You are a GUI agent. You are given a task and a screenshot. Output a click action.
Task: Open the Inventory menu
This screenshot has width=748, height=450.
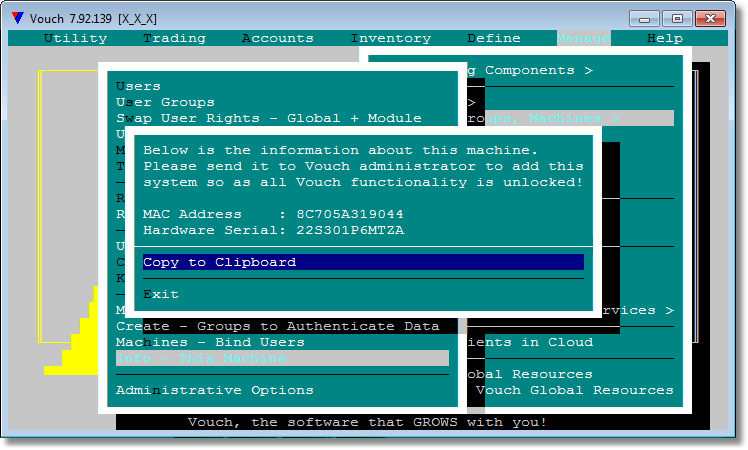coord(391,38)
